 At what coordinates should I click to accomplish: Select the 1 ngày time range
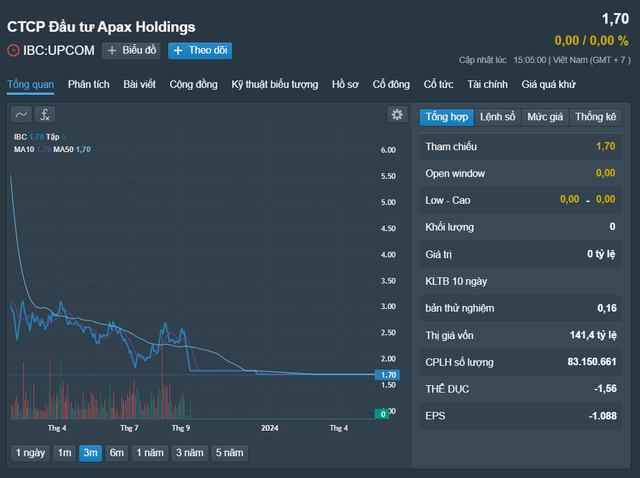(x=30, y=453)
